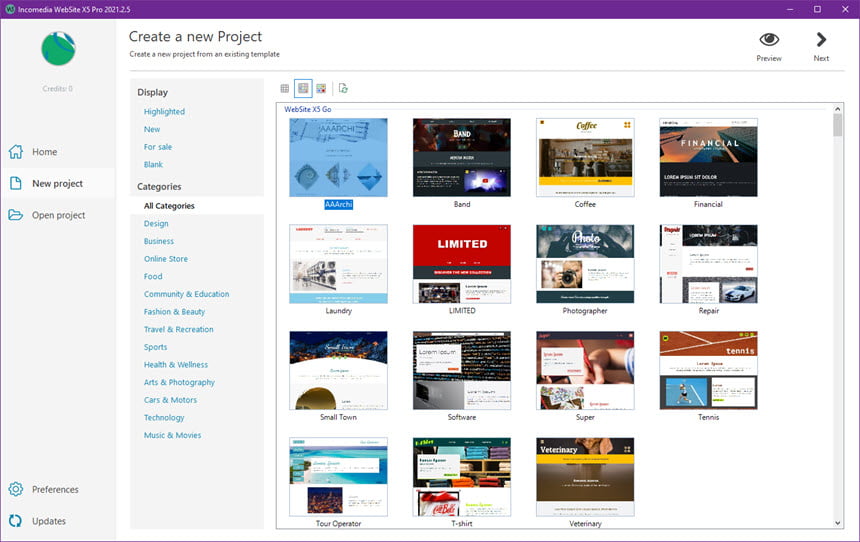Select the Laundry template thumbnail
The width and height of the screenshot is (860, 542).
click(338, 264)
